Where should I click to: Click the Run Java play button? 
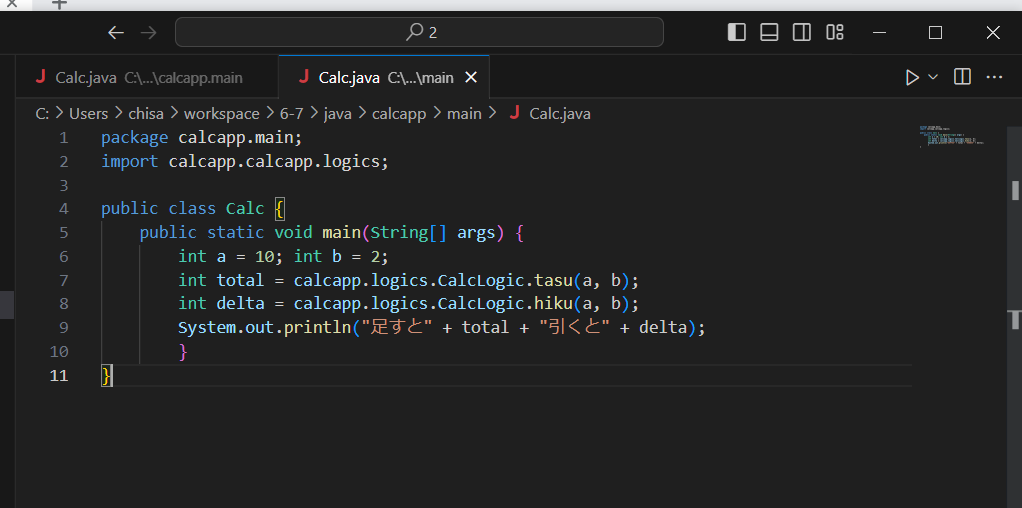[x=911, y=77]
